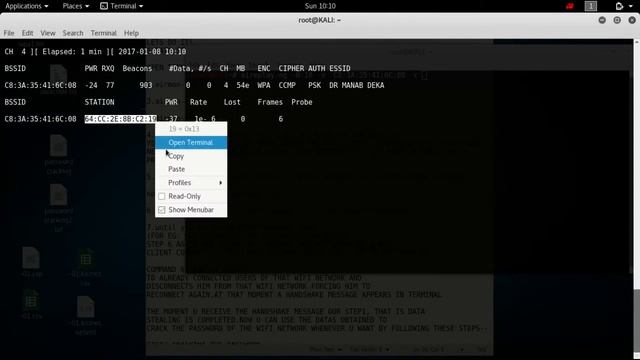The width and height of the screenshot is (640, 360).
Task: Click the ENC value WPA
Action: point(264,85)
